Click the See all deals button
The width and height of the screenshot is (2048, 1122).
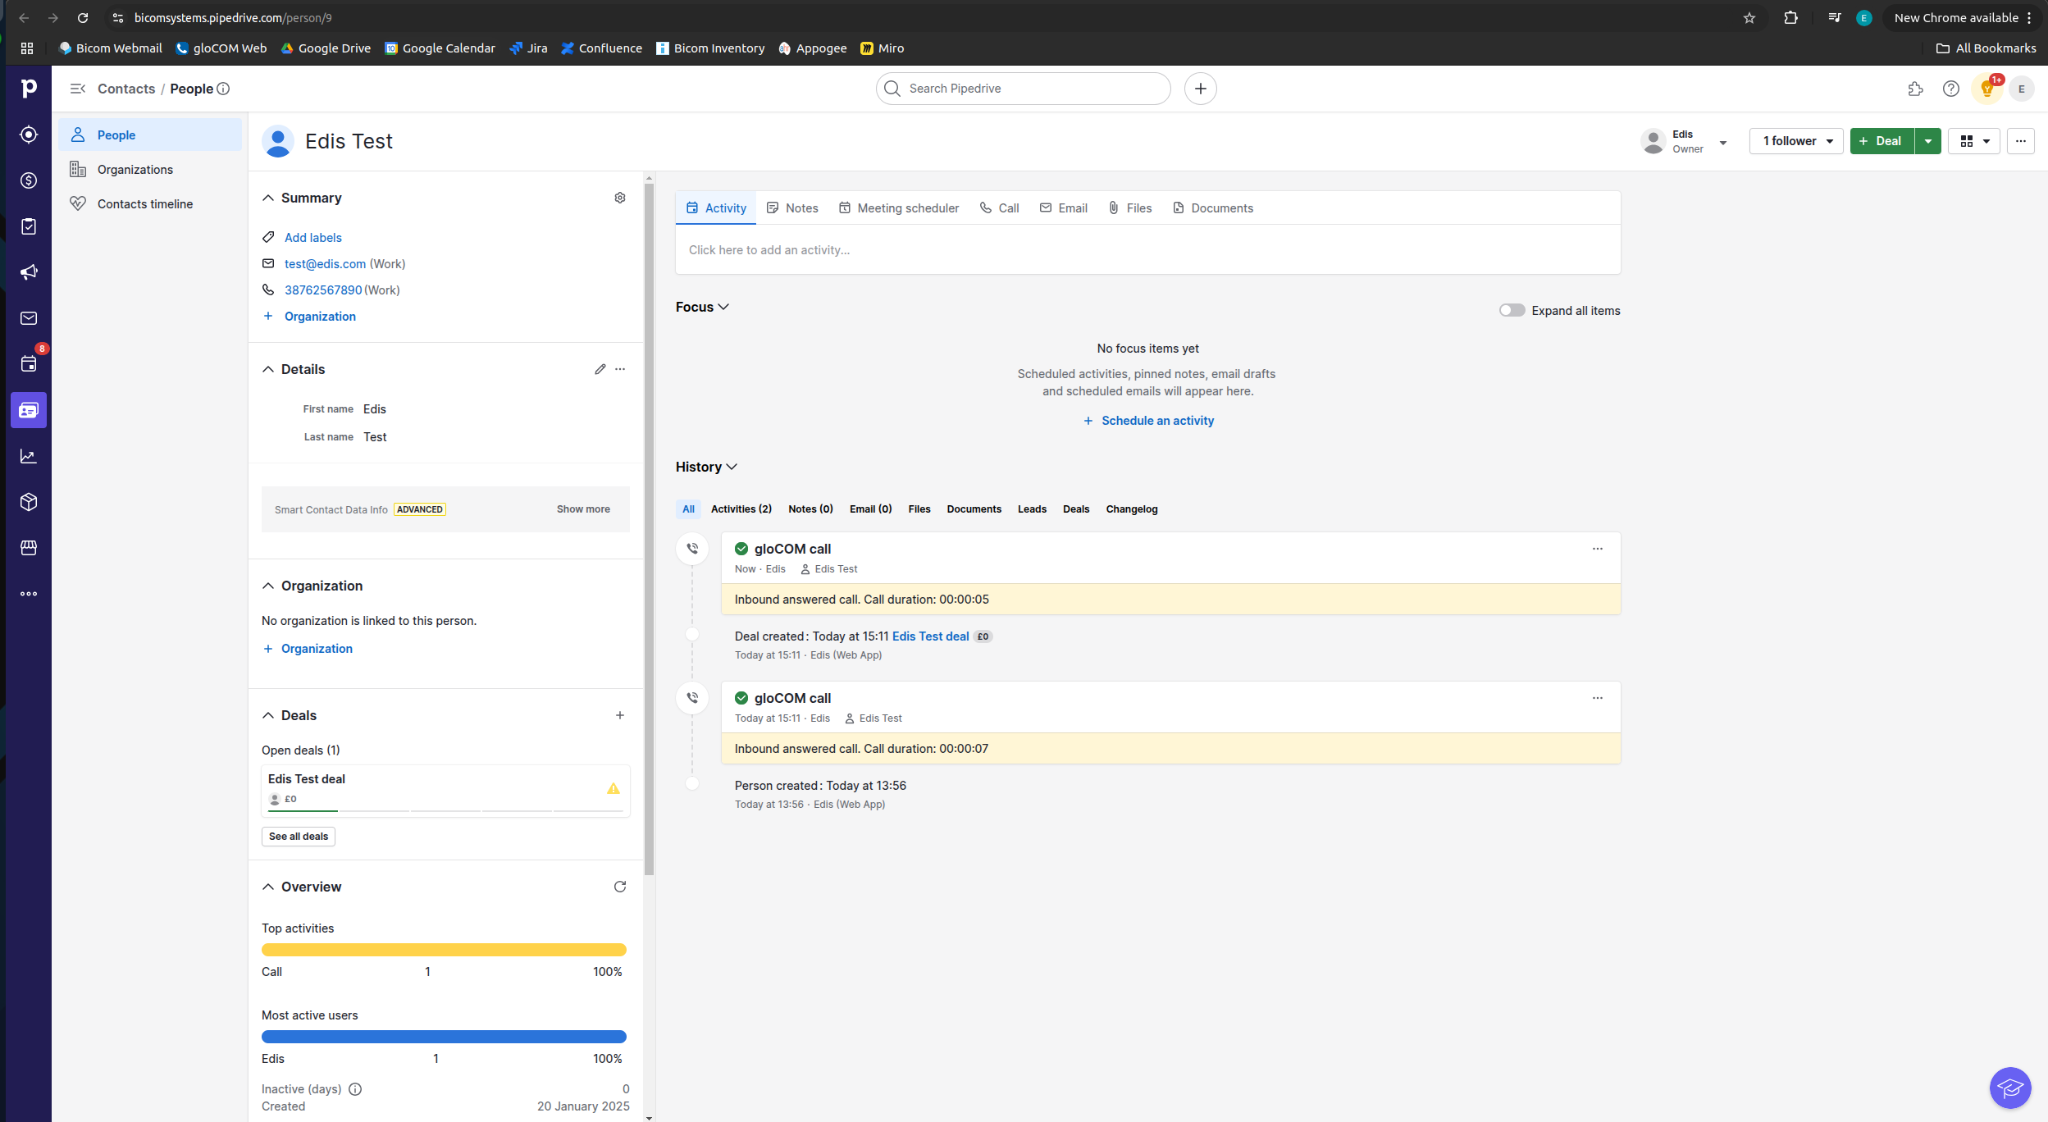[298, 836]
